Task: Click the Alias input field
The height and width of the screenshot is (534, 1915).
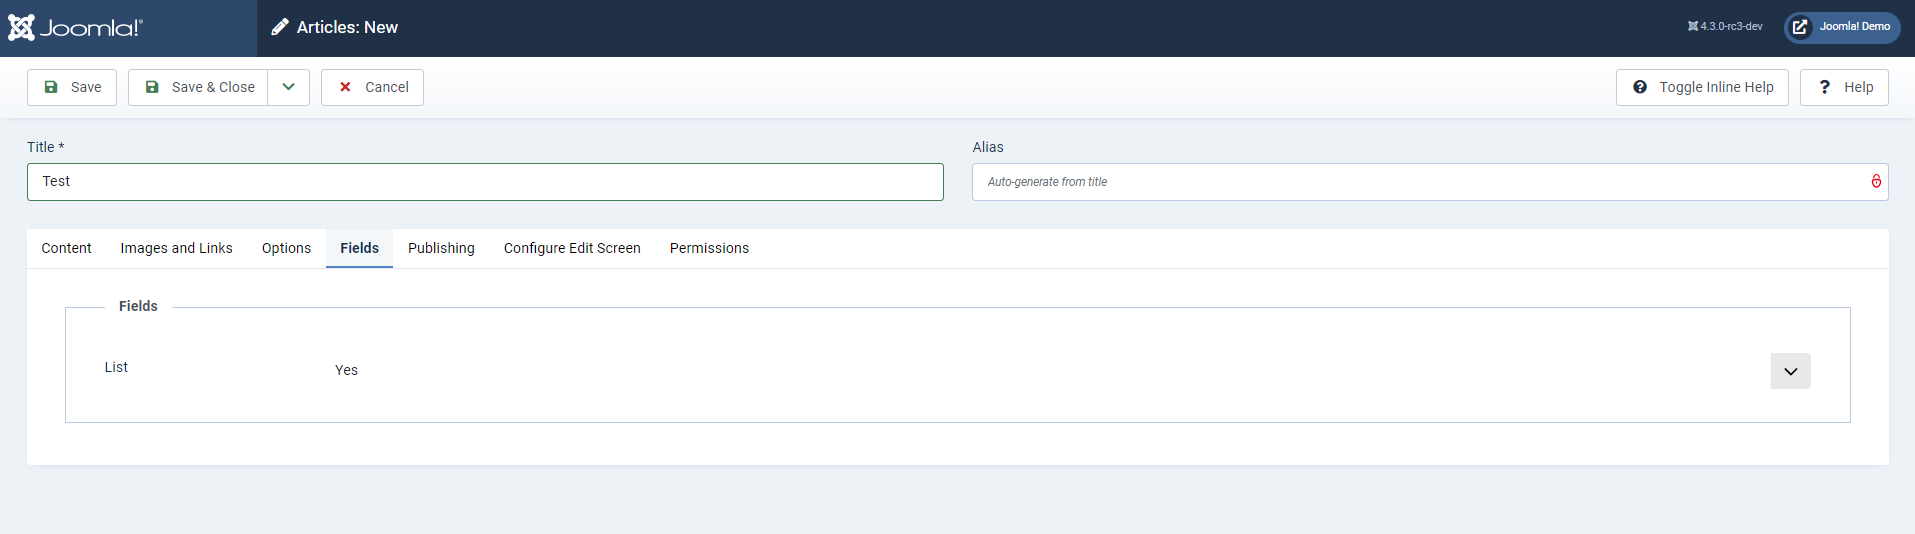Action: coord(1430,182)
